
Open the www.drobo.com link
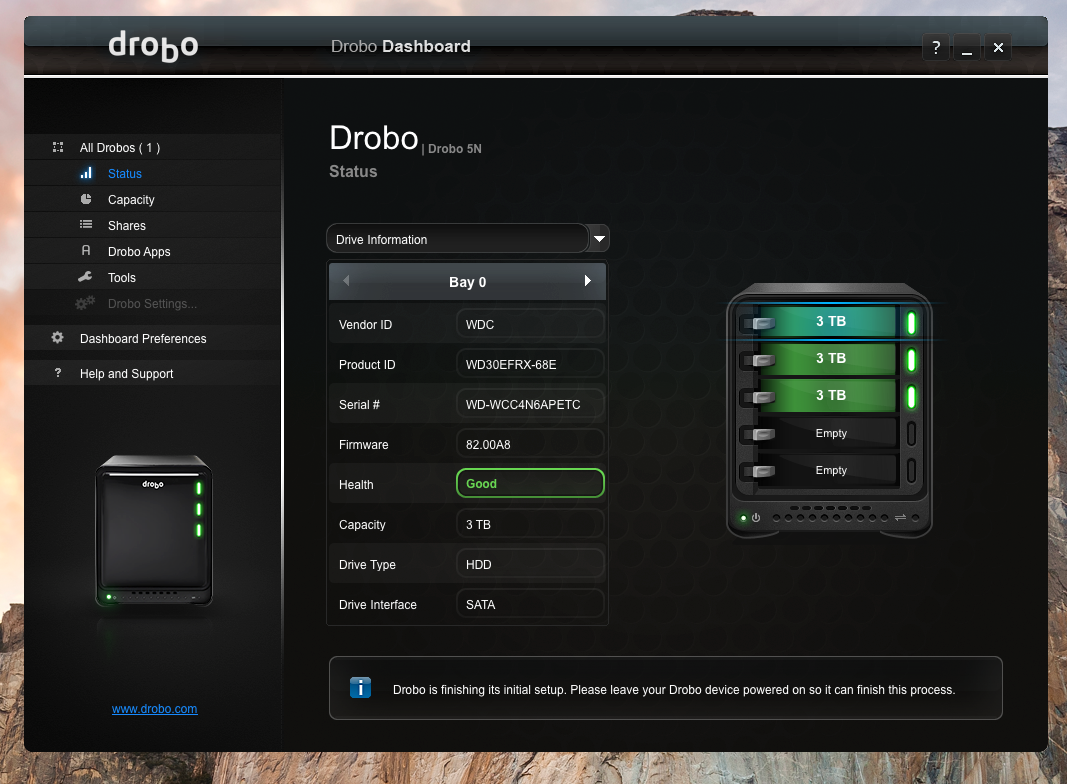coord(154,709)
